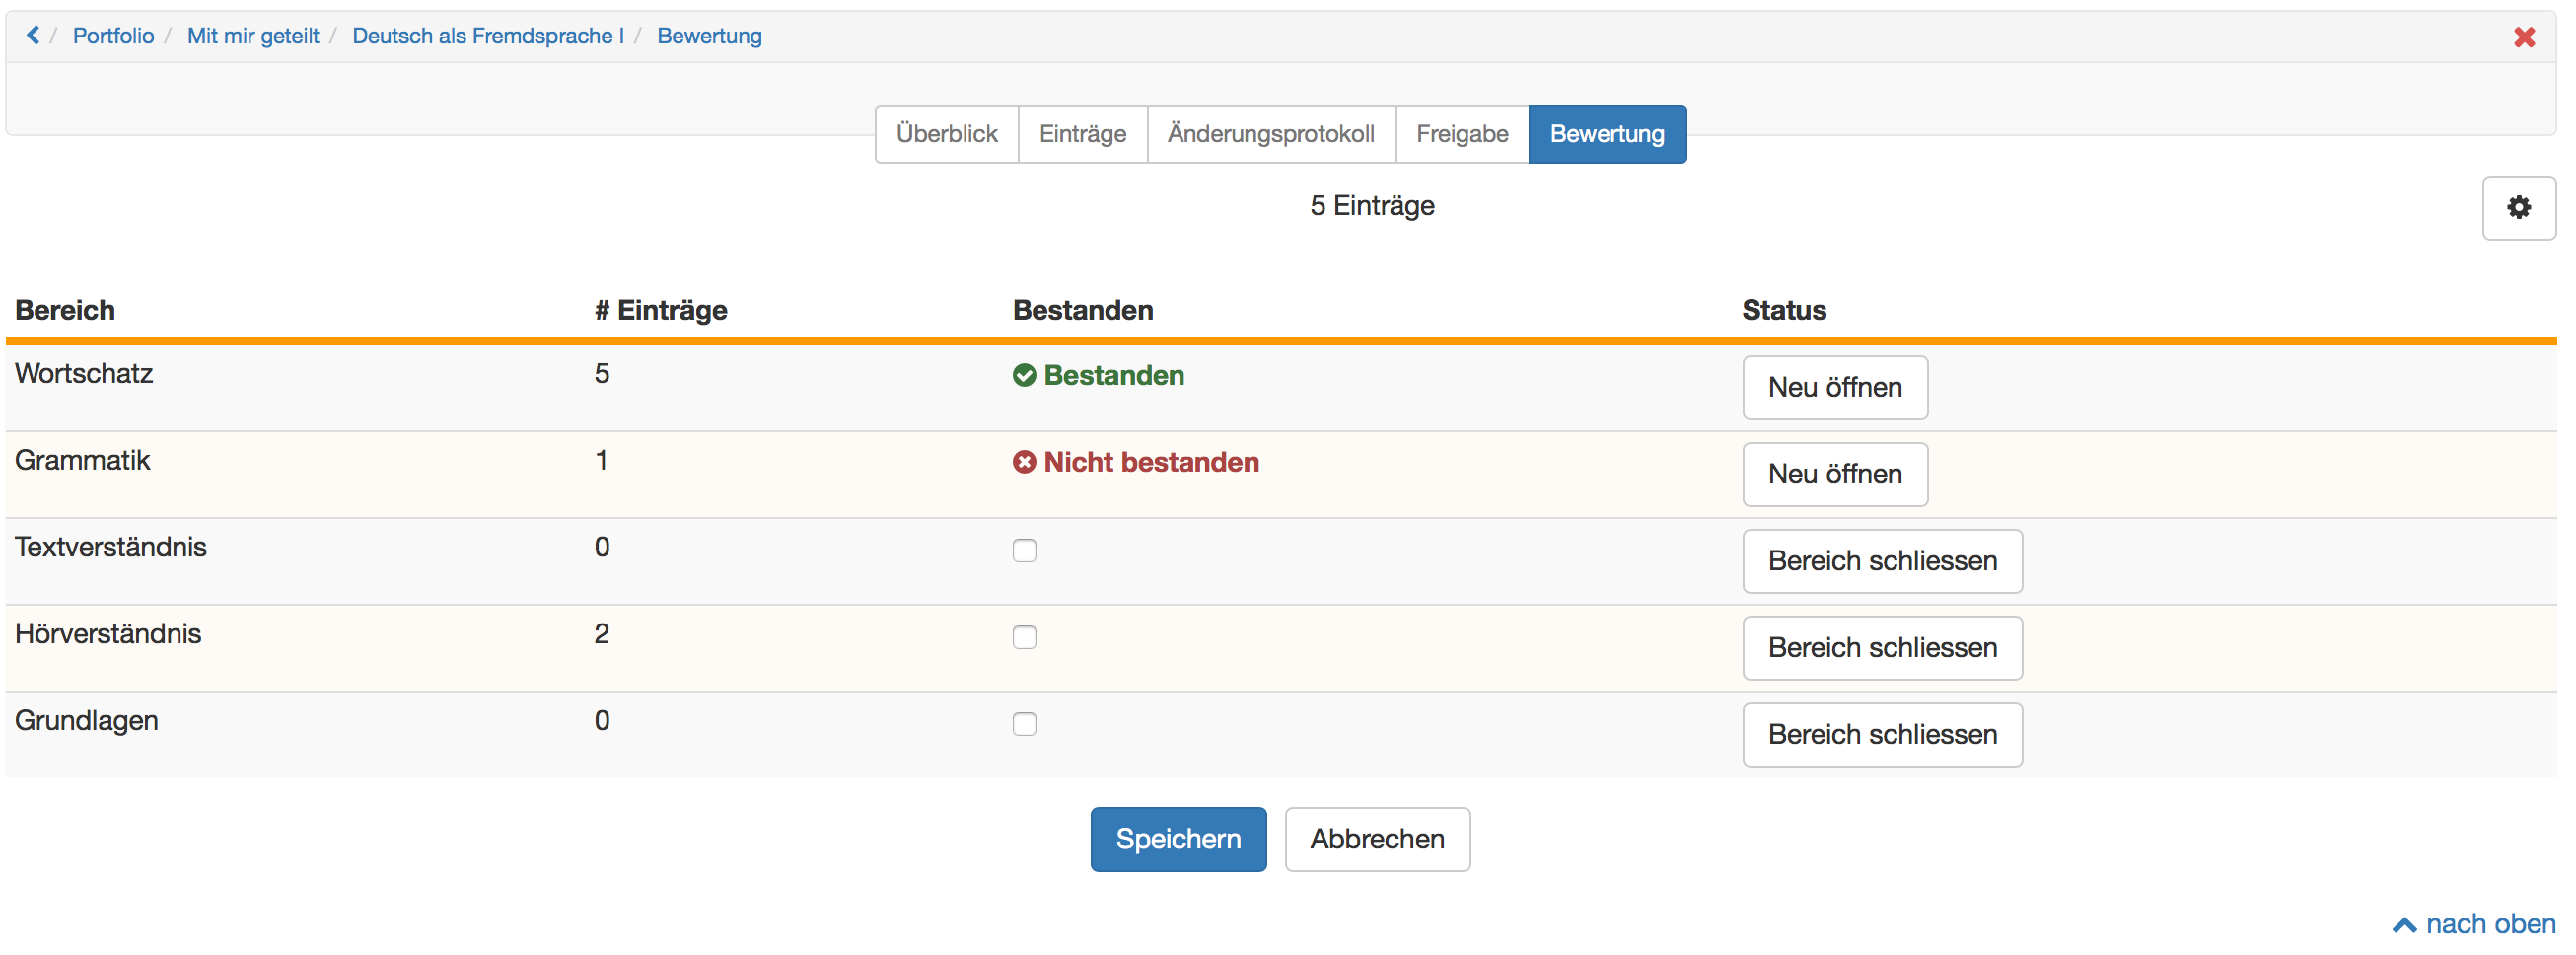Image resolution: width=2576 pixels, height=955 pixels.
Task: Click the back chevron in breadcrumb
Action: (33, 36)
